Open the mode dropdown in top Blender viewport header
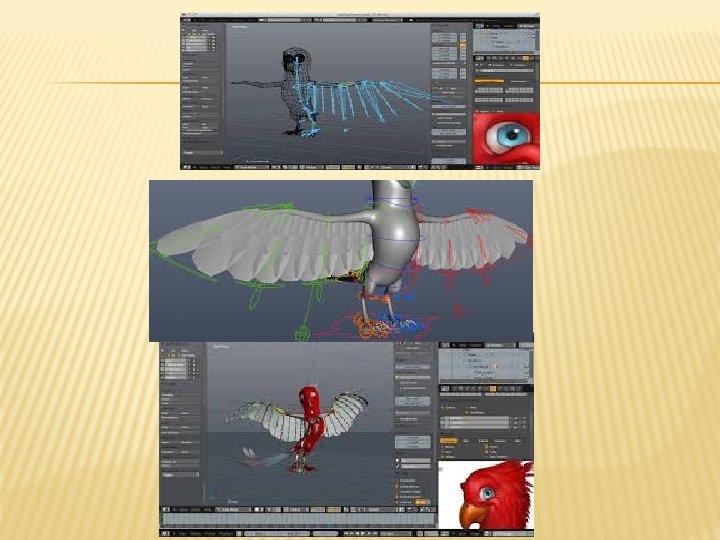Screen dimensions: 720x540 (252, 167)
